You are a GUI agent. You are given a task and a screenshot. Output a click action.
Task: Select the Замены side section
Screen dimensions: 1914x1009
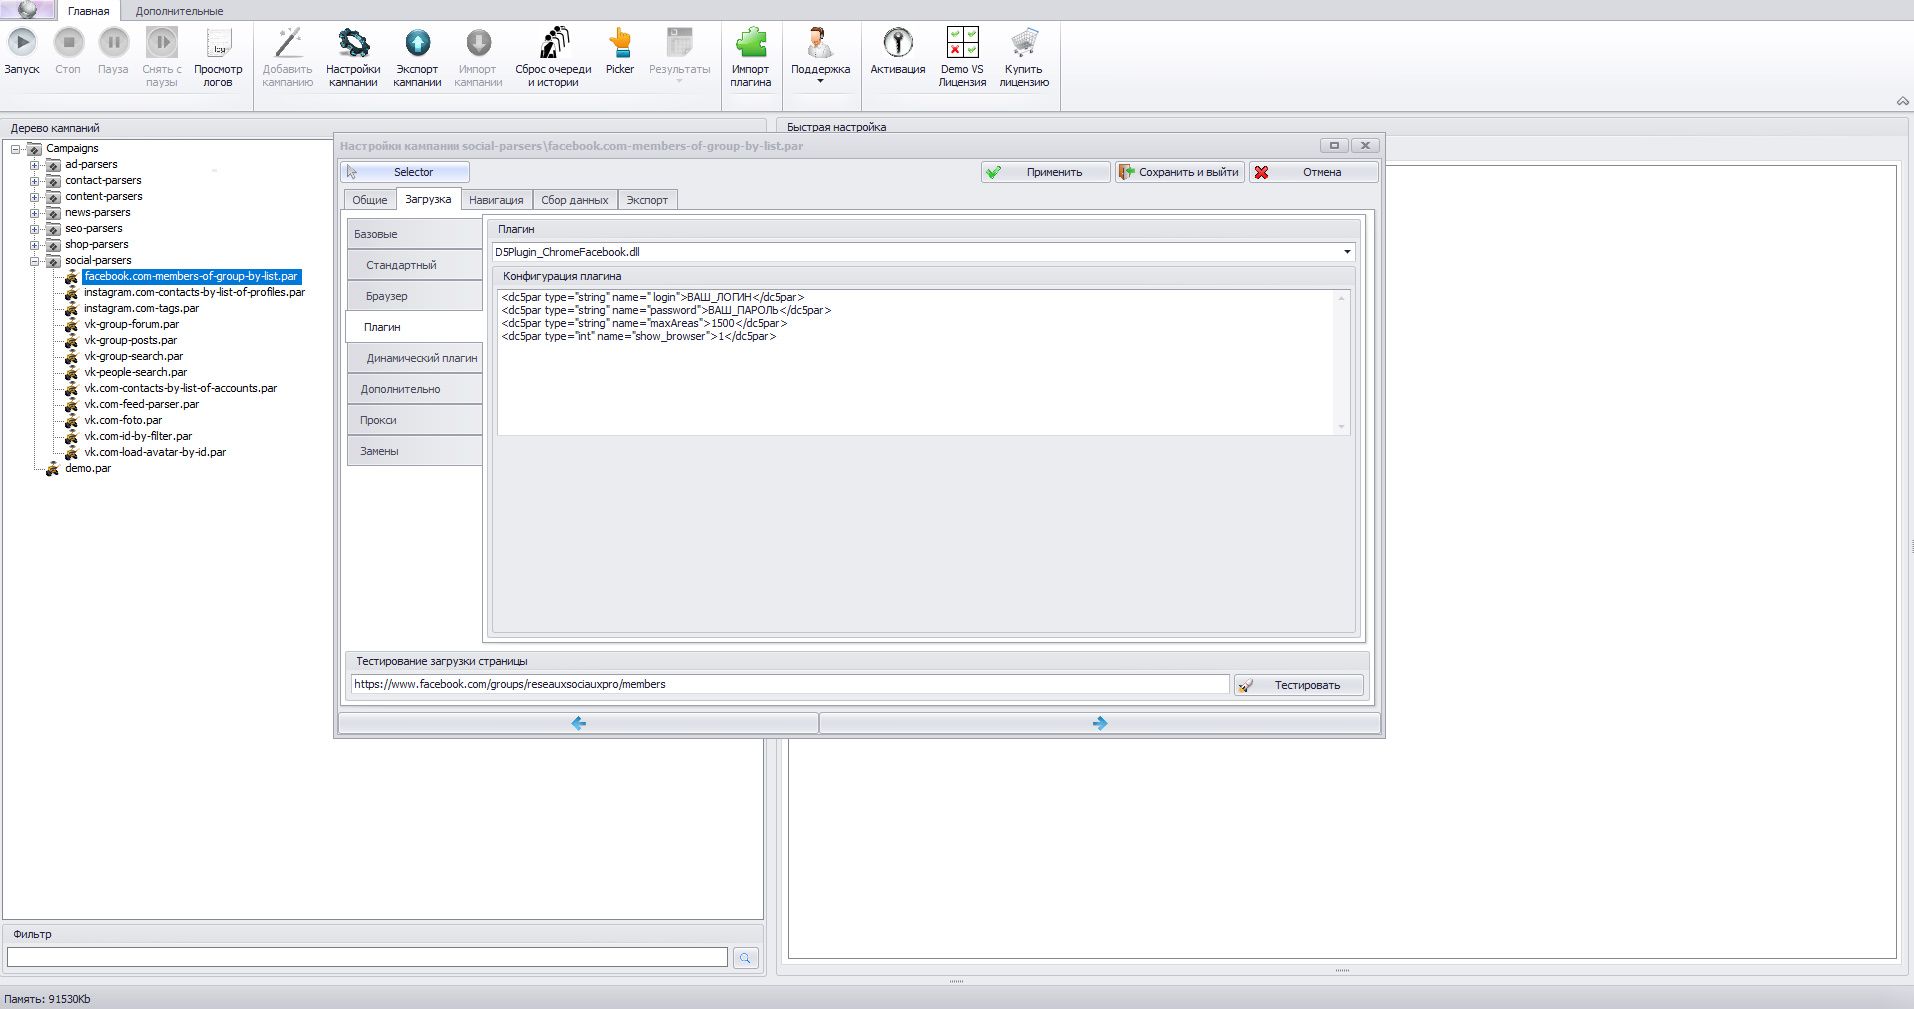[x=414, y=451]
